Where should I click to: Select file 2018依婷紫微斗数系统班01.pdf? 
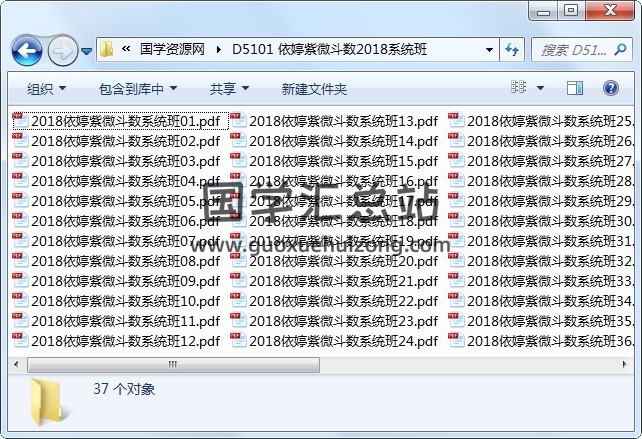click(121, 121)
